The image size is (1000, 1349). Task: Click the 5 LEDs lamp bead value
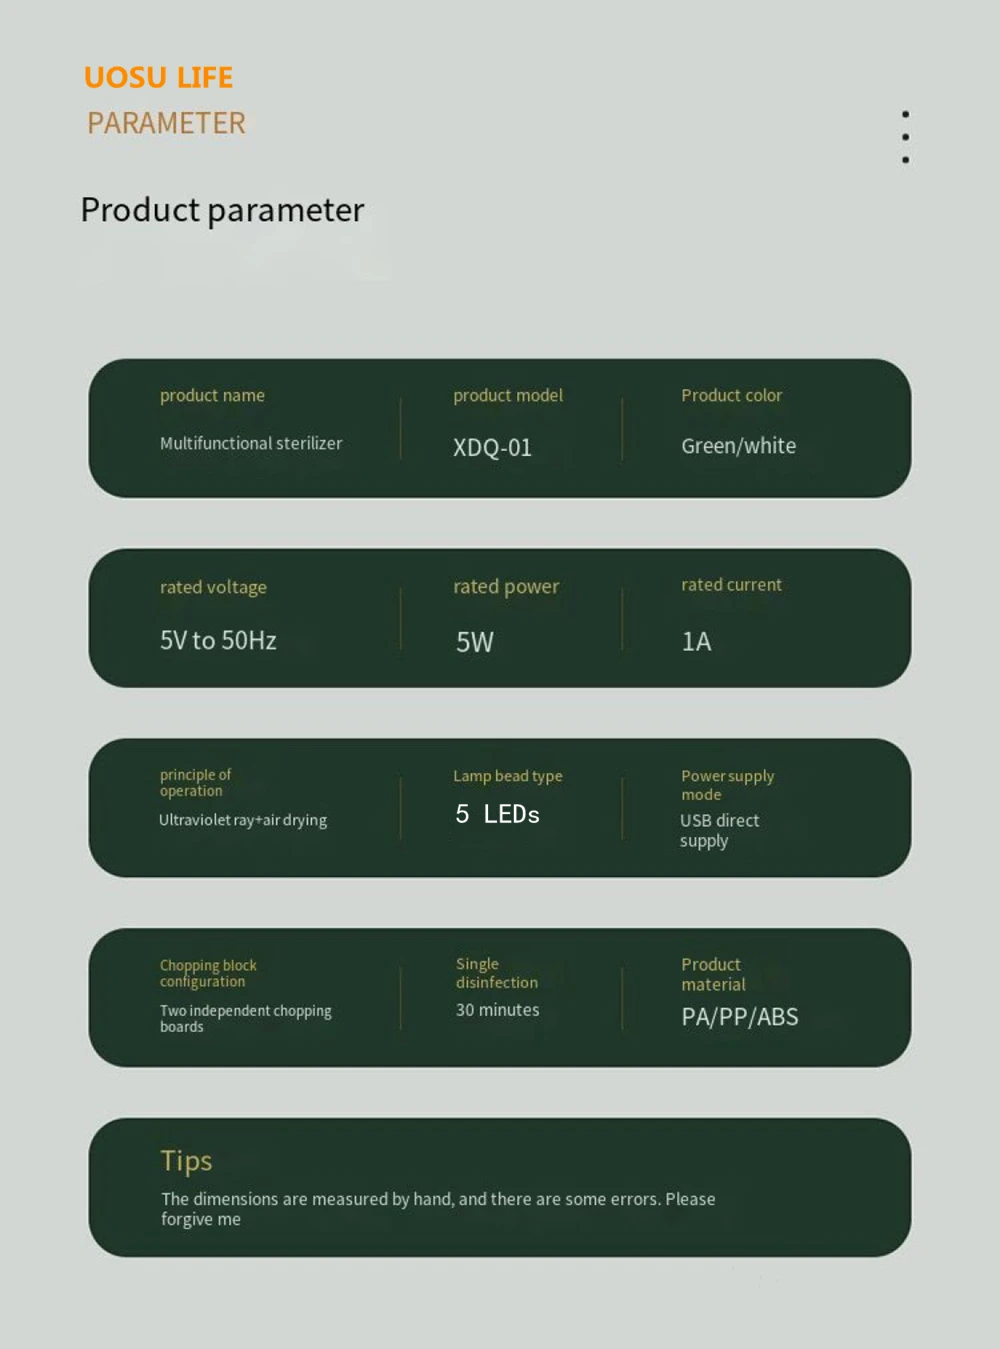(x=497, y=814)
